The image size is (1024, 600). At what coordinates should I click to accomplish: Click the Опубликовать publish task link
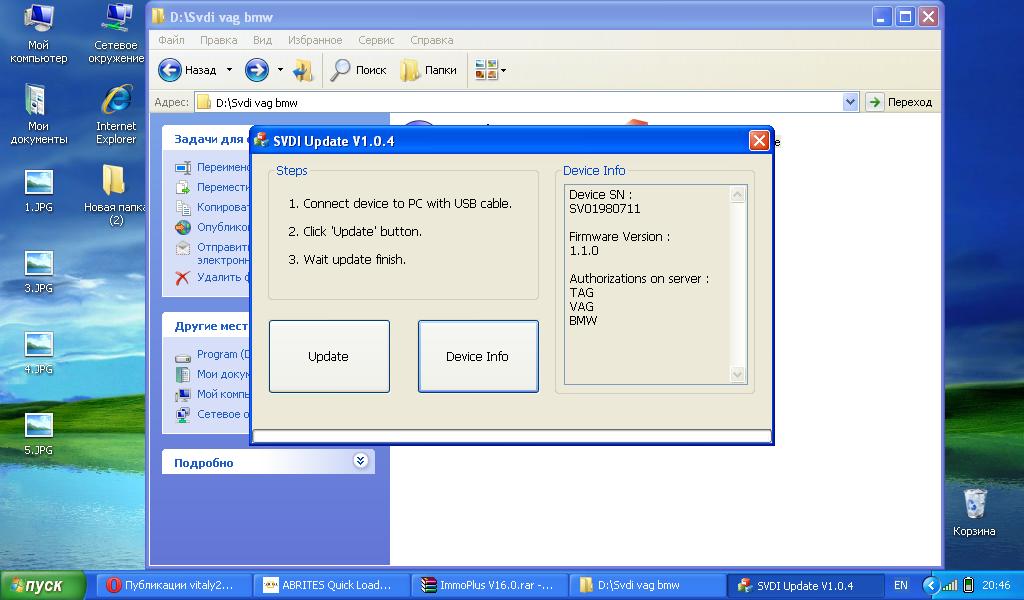point(212,227)
